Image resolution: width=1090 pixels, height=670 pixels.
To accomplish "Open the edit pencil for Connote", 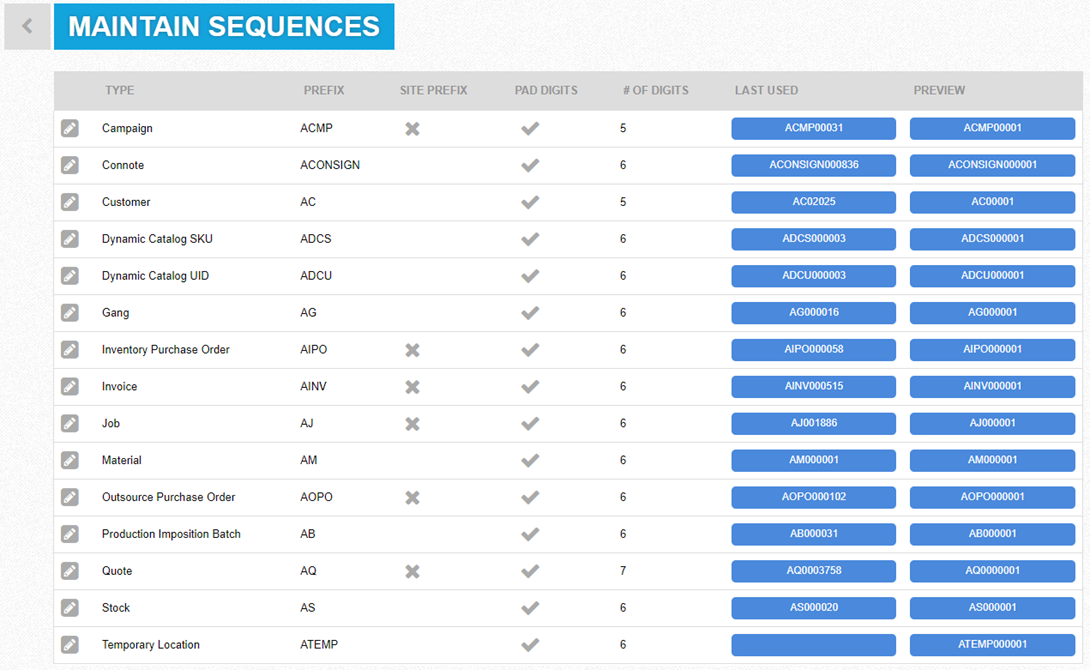I will click(x=69, y=165).
